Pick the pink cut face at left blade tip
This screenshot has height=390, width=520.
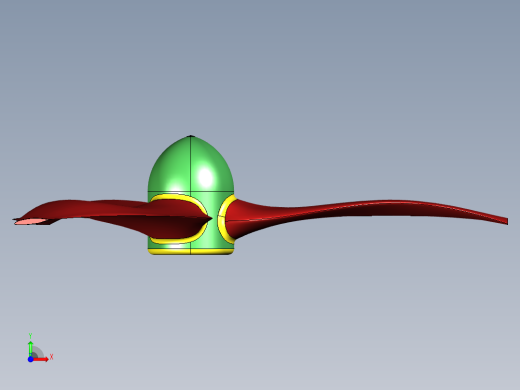click(x=31, y=221)
